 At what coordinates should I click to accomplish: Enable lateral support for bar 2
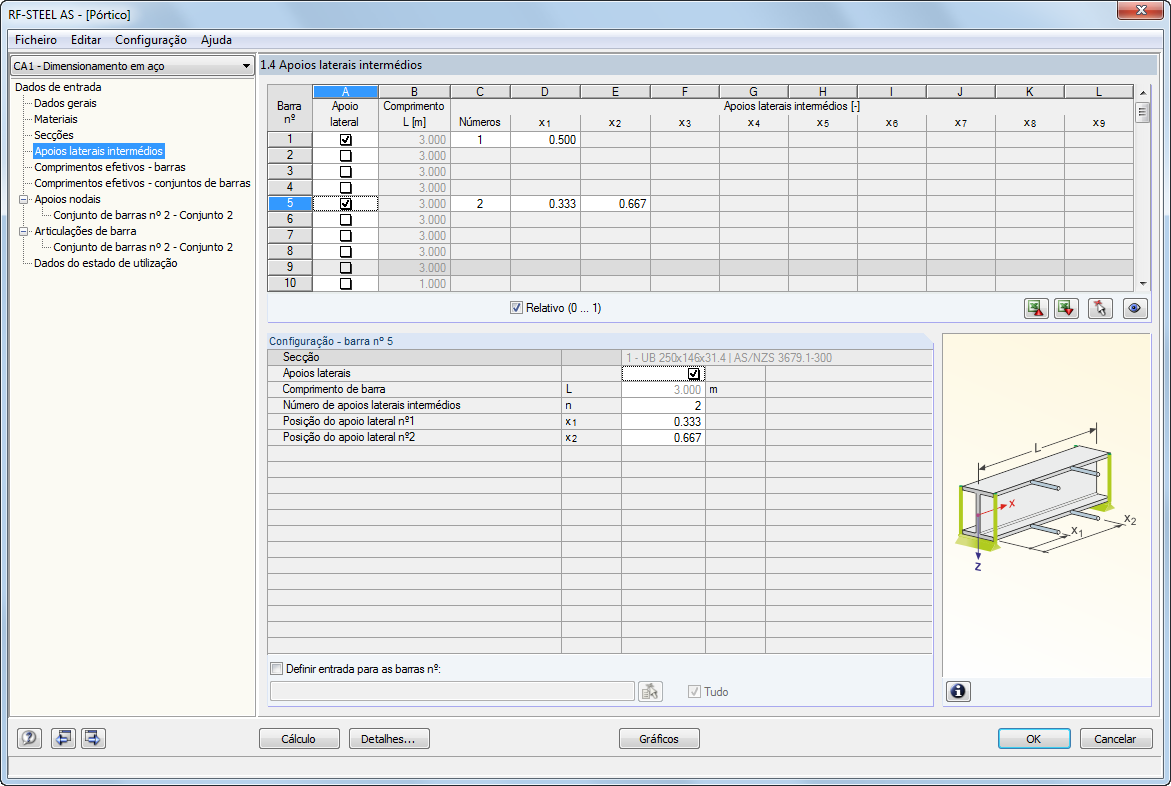pyautogui.click(x=345, y=156)
